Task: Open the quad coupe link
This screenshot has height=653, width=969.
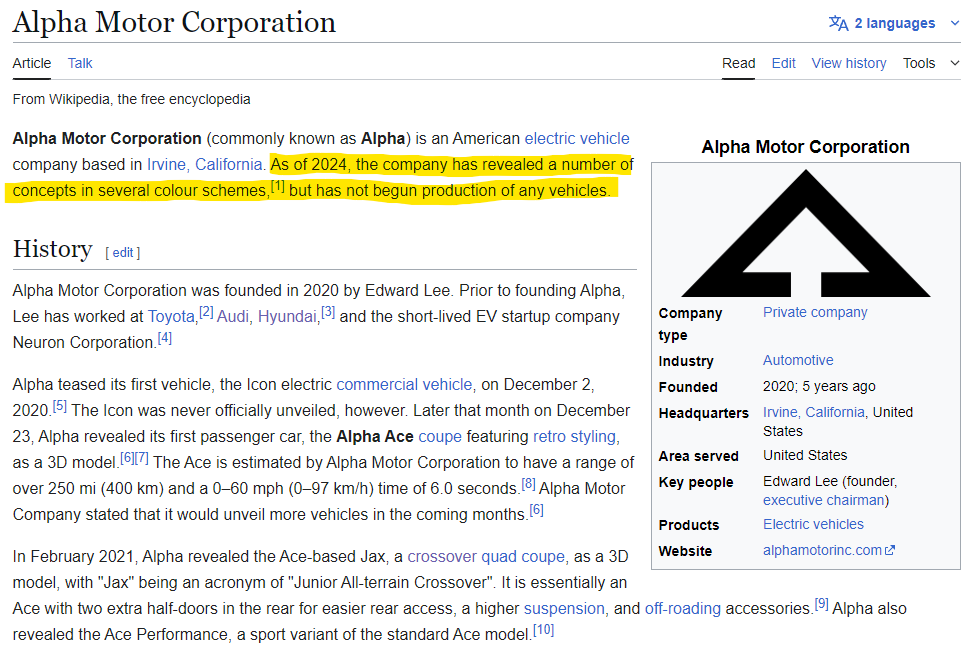Action: [523, 557]
